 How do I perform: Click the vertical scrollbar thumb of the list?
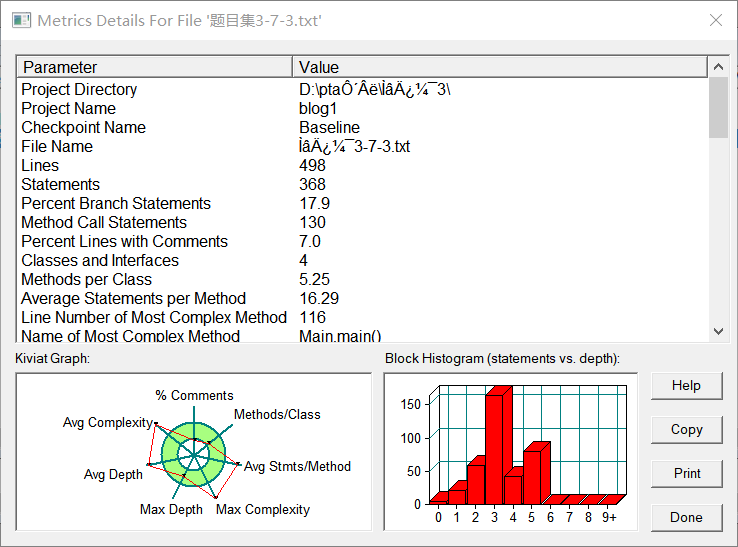point(718,108)
